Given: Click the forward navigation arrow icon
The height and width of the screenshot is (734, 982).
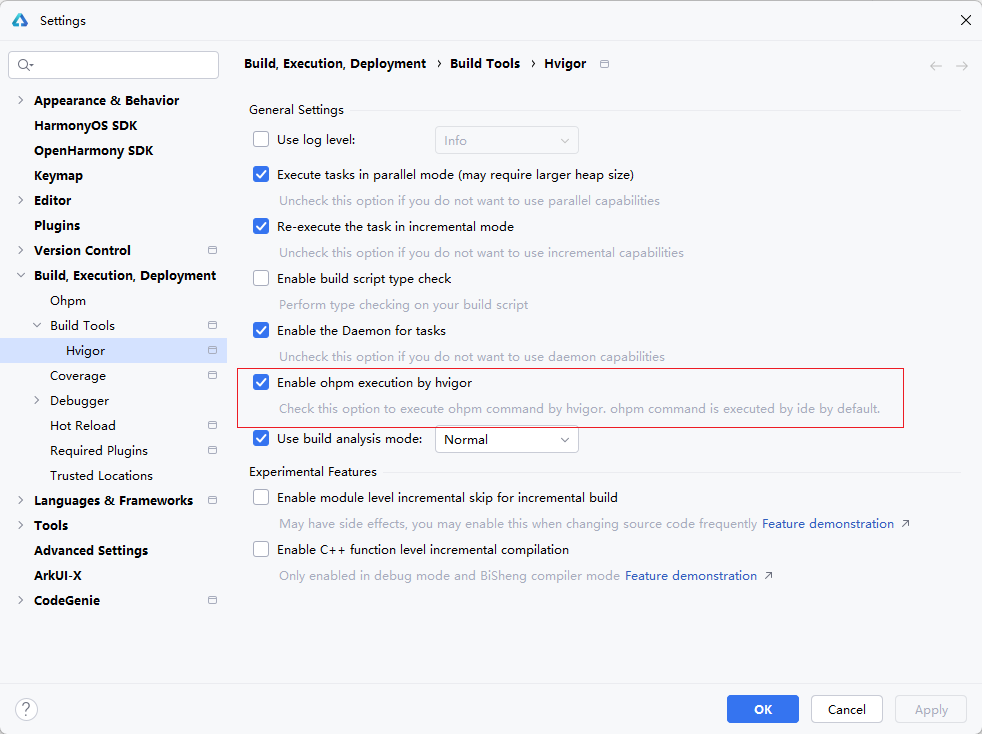Looking at the screenshot, I should 962,66.
